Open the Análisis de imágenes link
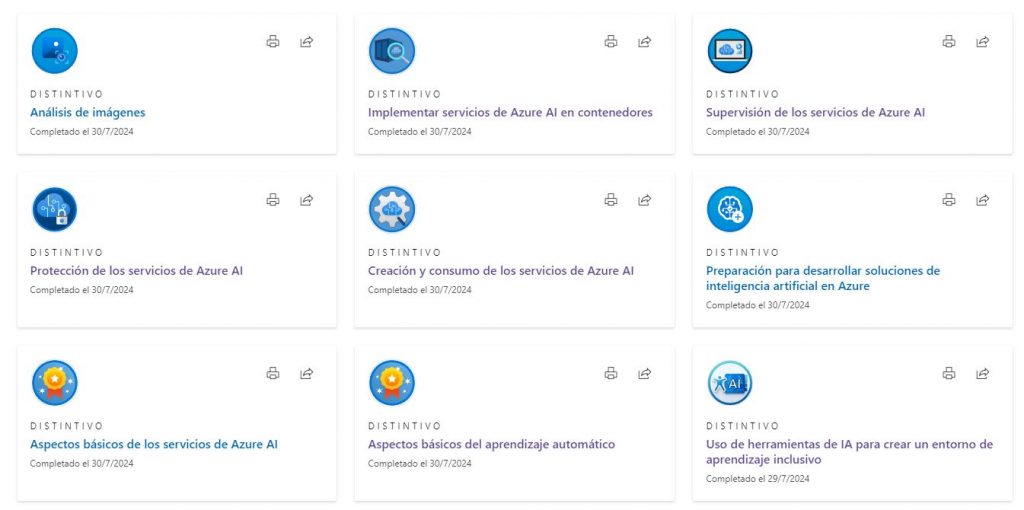The image size is (1024, 510). (88, 112)
